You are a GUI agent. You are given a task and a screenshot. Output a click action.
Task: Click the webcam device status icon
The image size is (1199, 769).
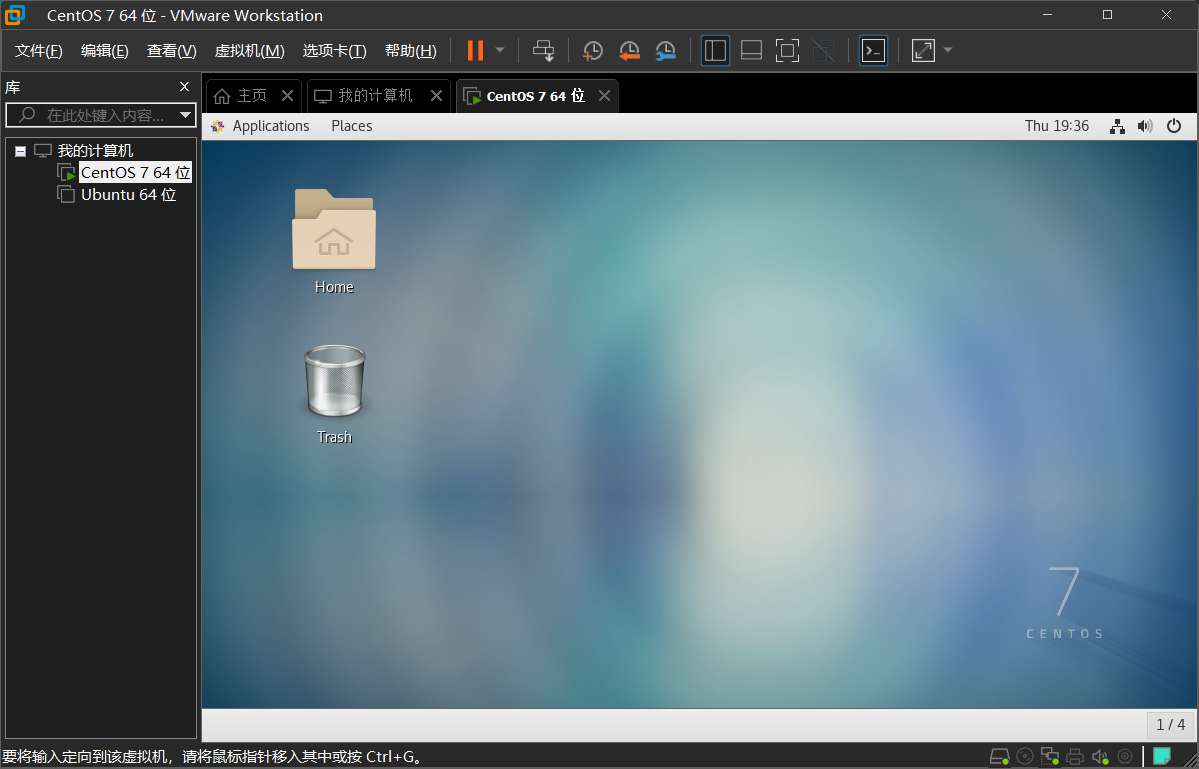1125,757
